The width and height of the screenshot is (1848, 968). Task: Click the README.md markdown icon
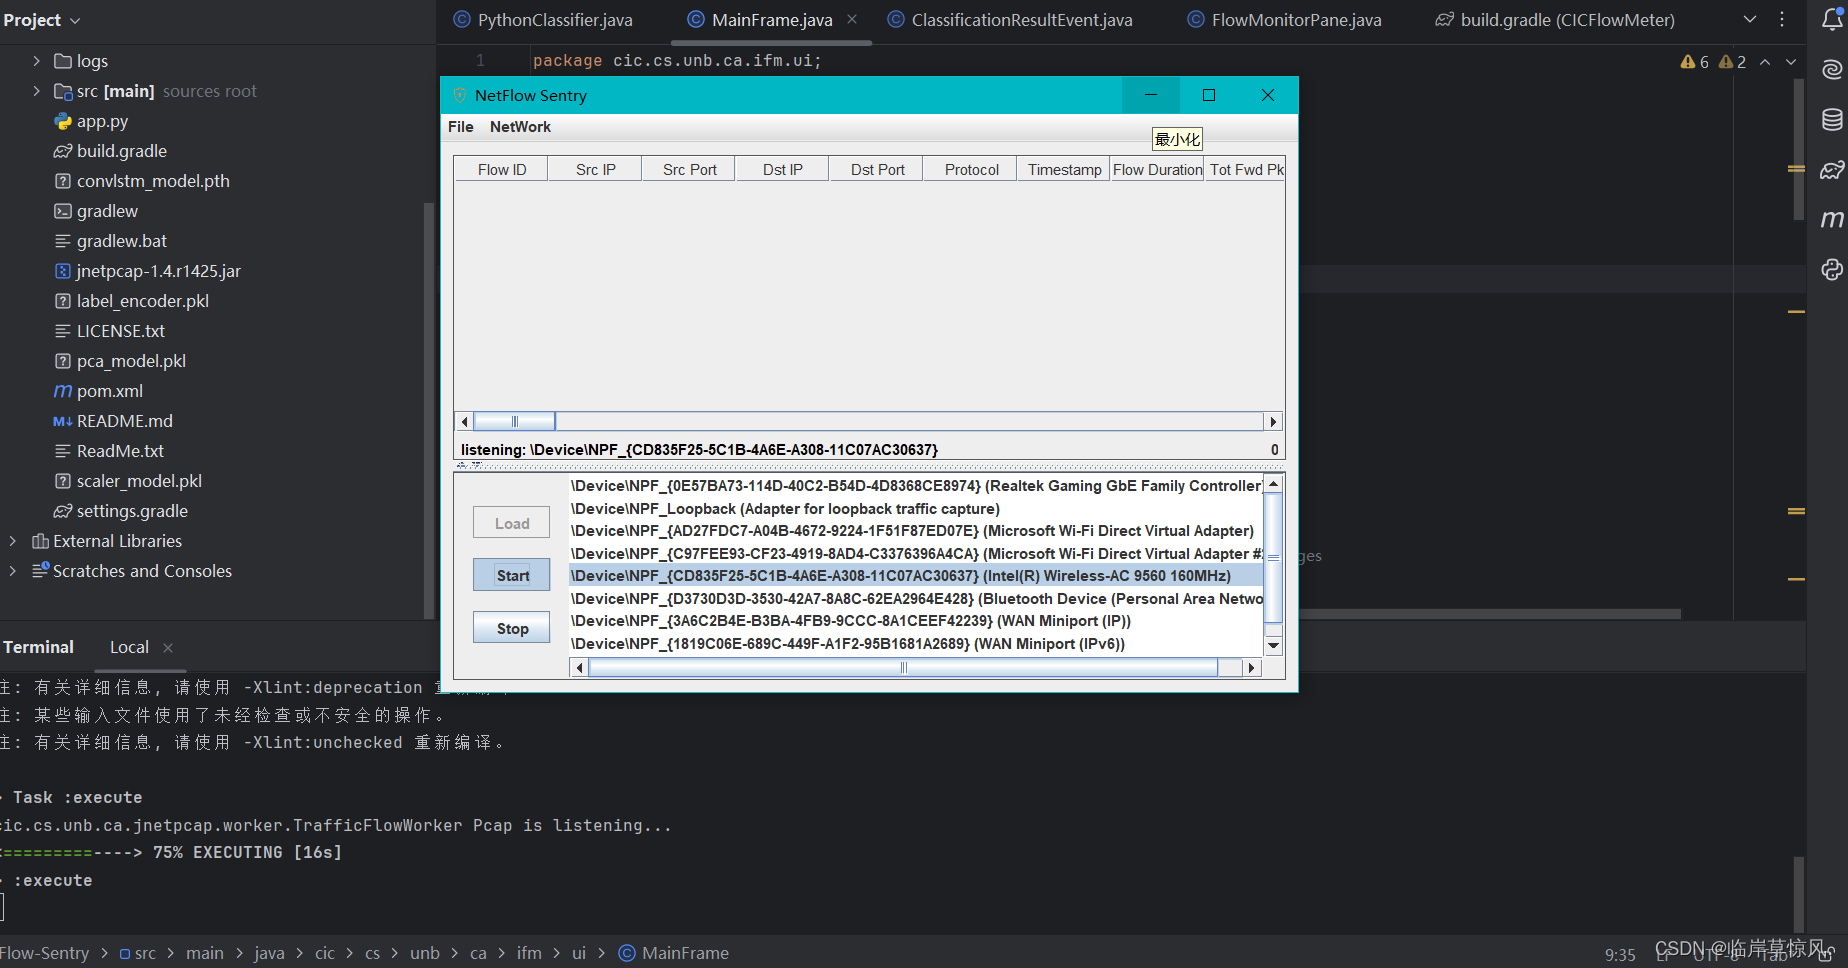(63, 421)
